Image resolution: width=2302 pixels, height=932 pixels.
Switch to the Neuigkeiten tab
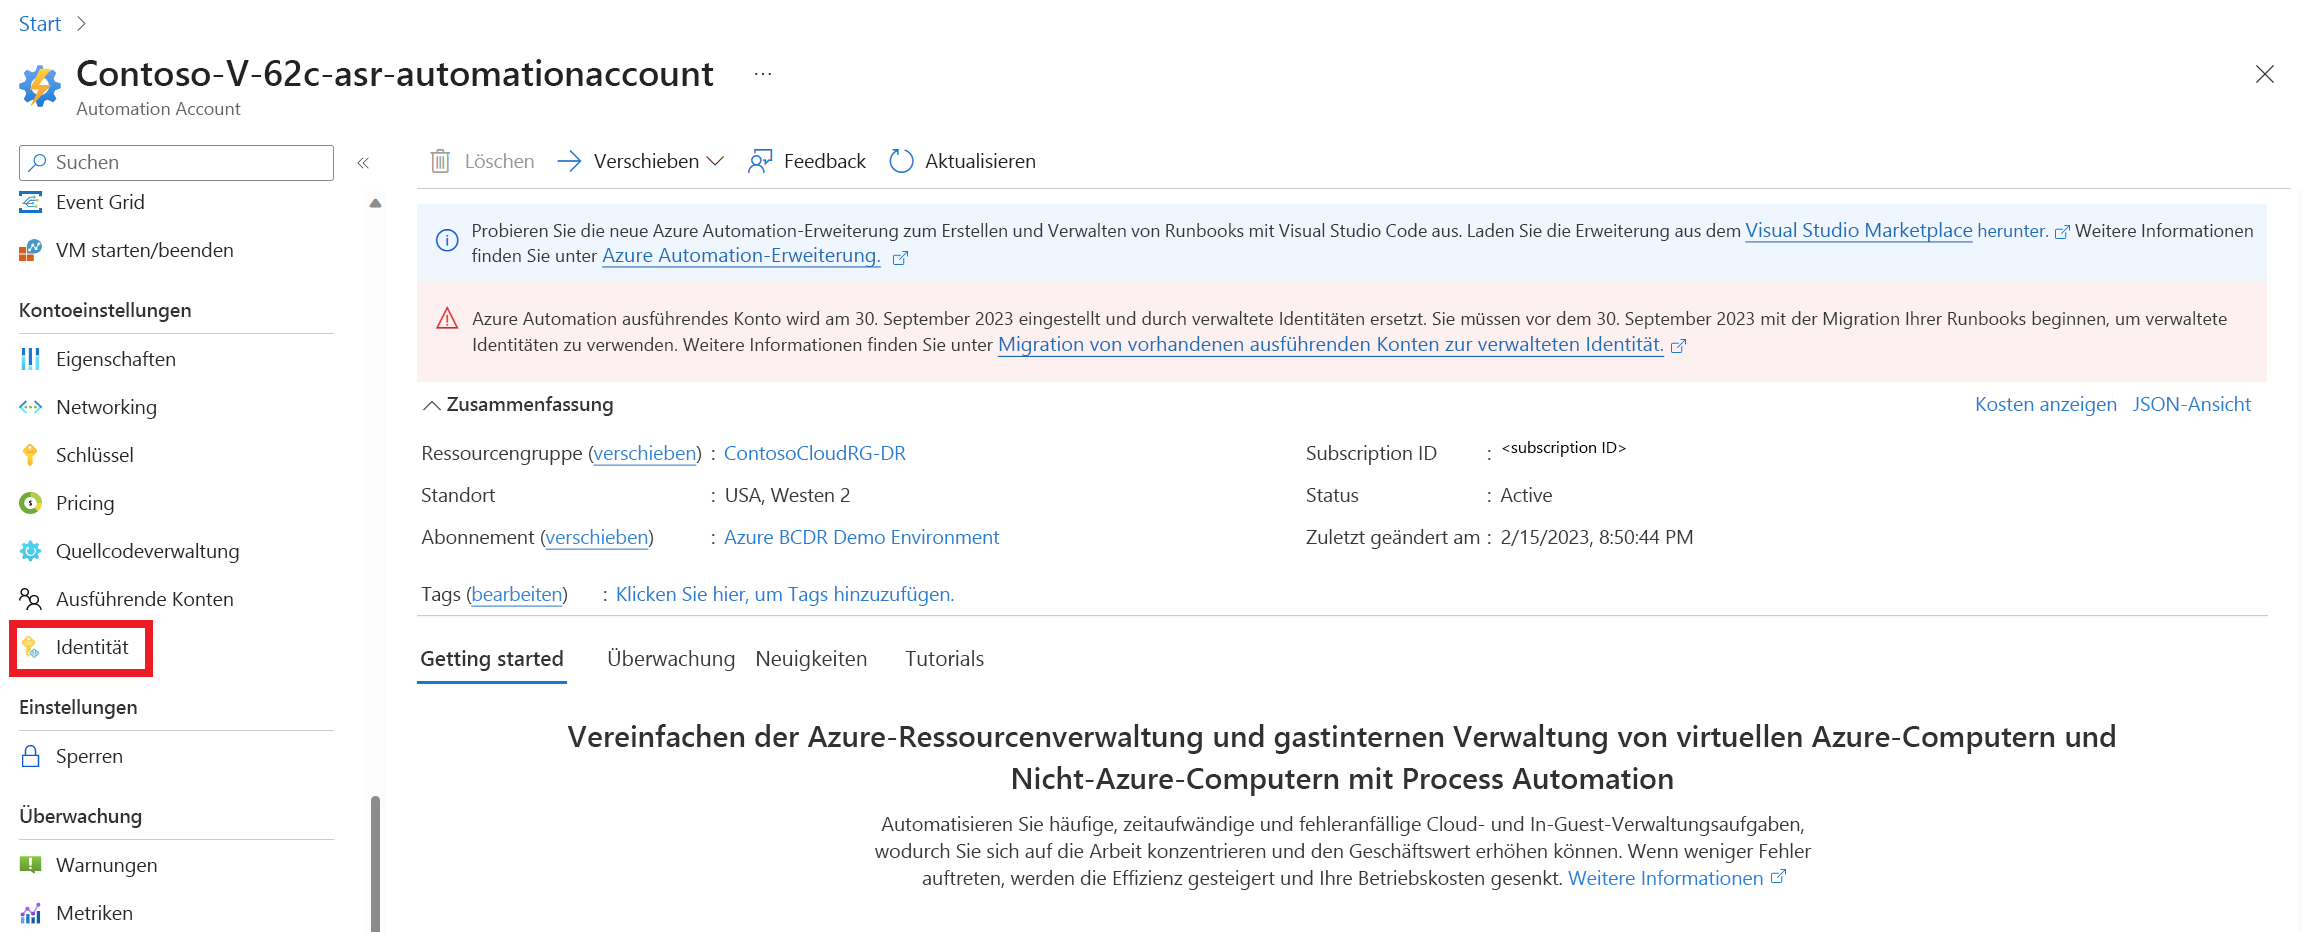tap(811, 659)
